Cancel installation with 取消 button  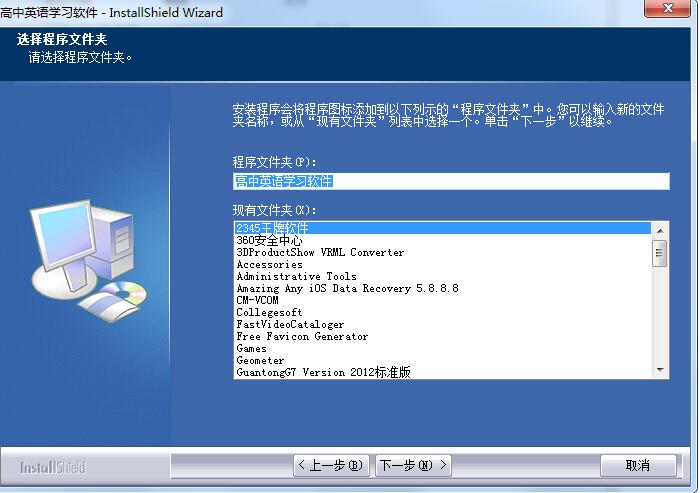click(638, 466)
